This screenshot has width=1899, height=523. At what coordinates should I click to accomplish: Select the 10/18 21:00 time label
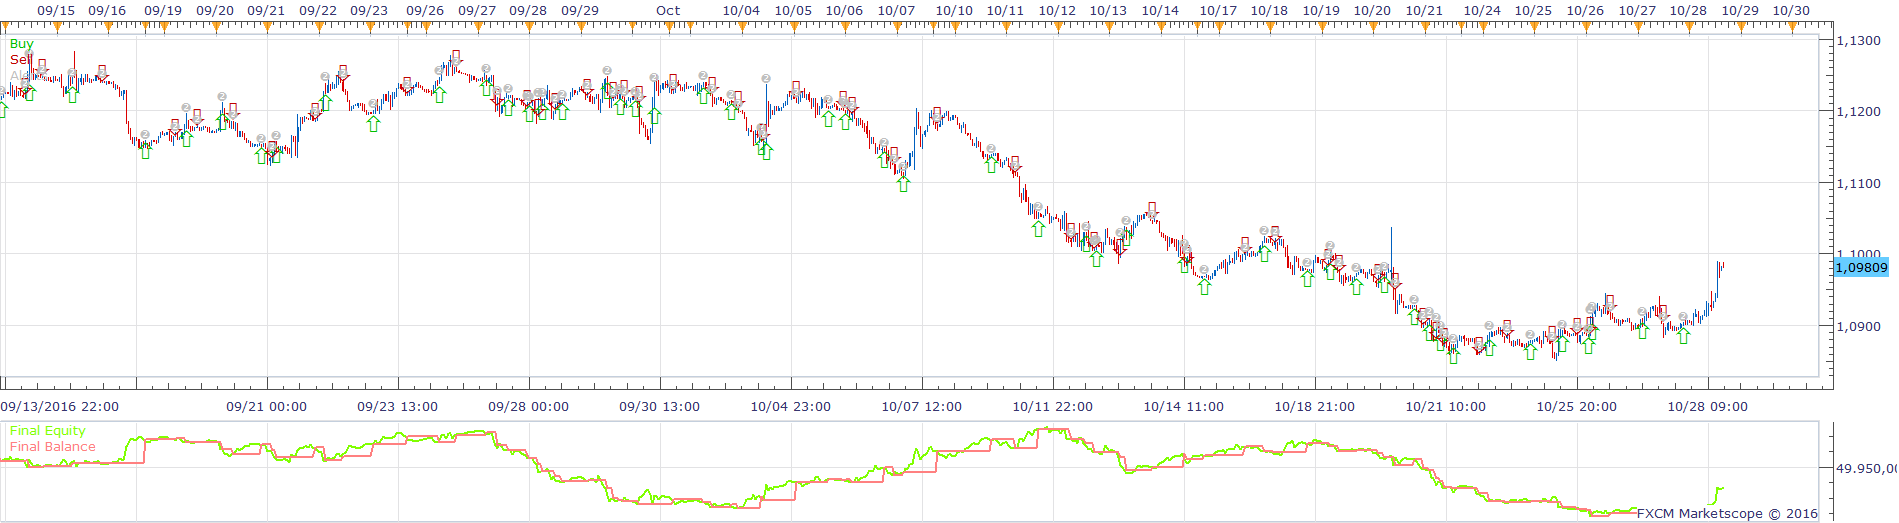(x=1315, y=407)
